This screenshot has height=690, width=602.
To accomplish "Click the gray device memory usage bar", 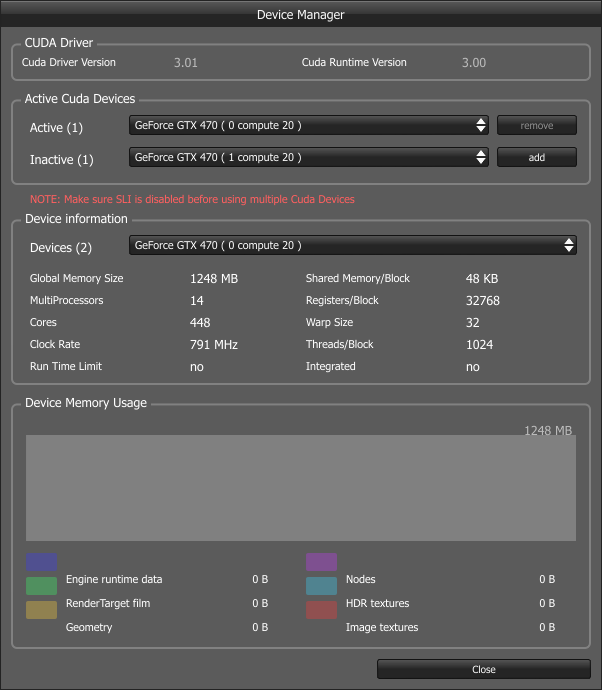I will [x=301, y=488].
